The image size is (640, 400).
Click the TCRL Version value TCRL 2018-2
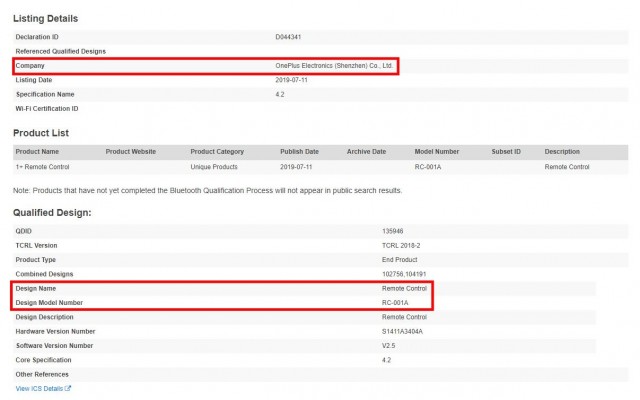coord(401,245)
